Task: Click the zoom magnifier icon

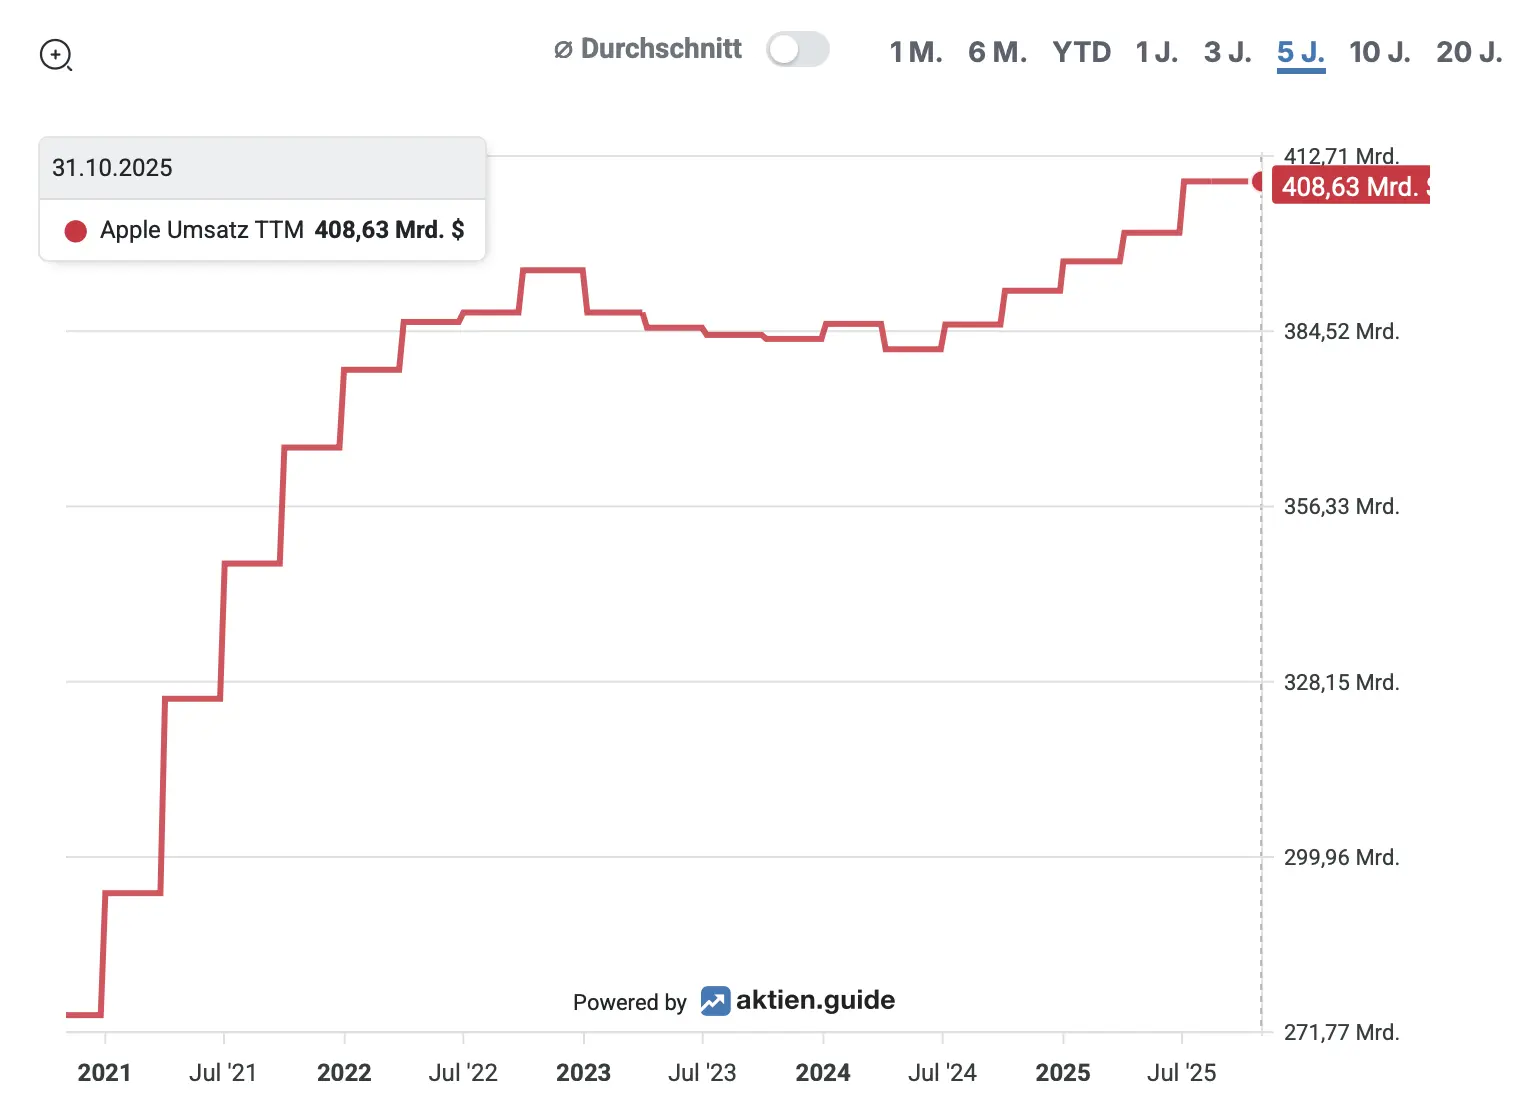Action: pos(57,56)
